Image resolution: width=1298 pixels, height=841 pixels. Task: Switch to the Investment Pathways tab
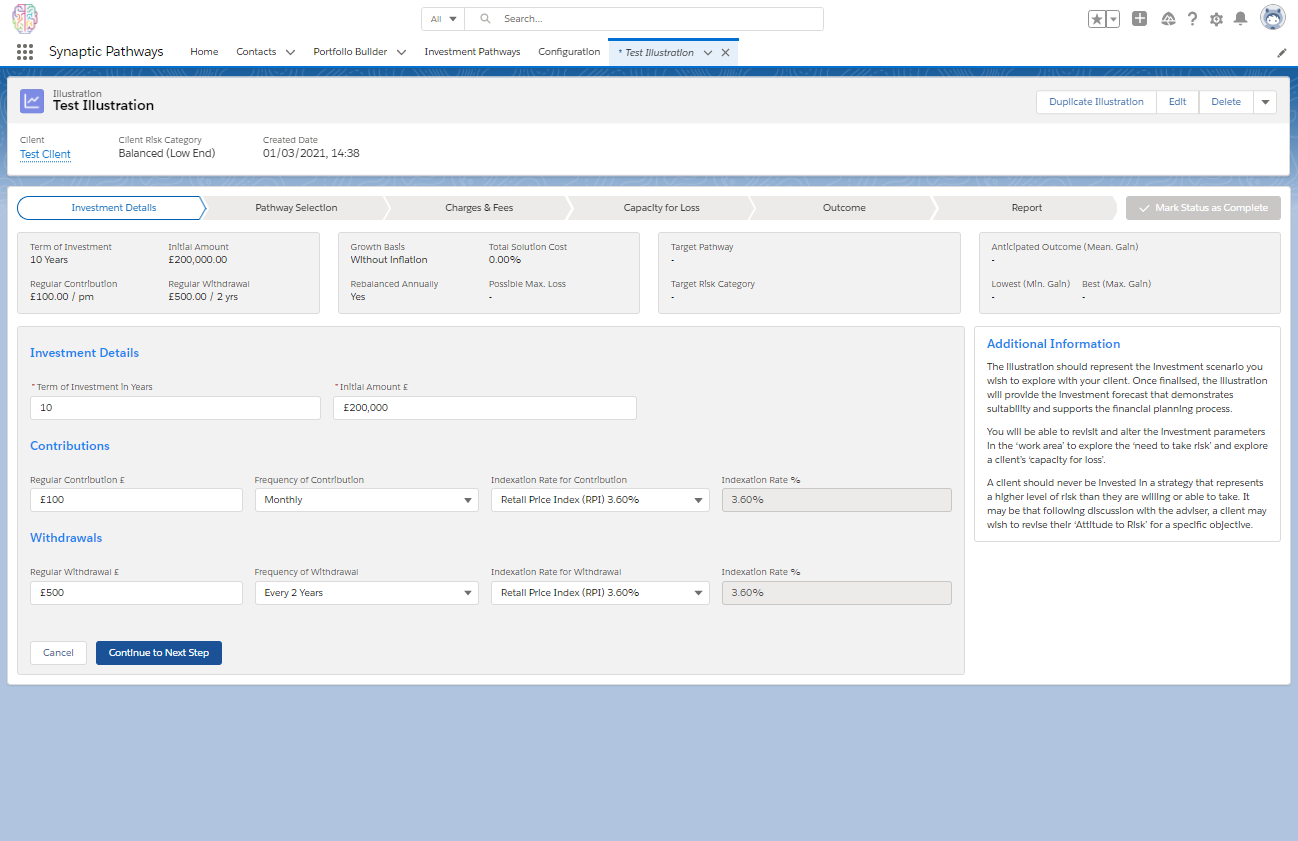pyautogui.click(x=472, y=52)
